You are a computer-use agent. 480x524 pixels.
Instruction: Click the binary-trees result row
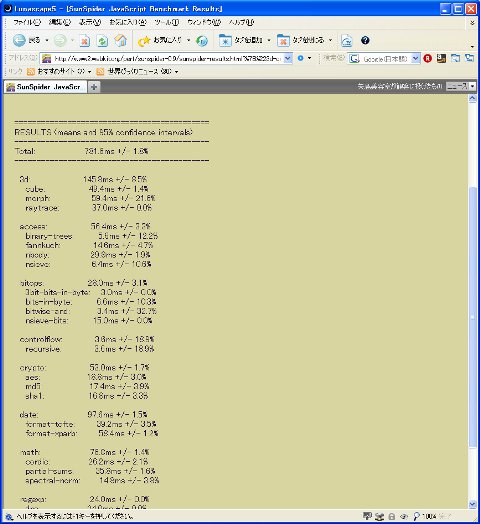pyautogui.click(x=92, y=236)
